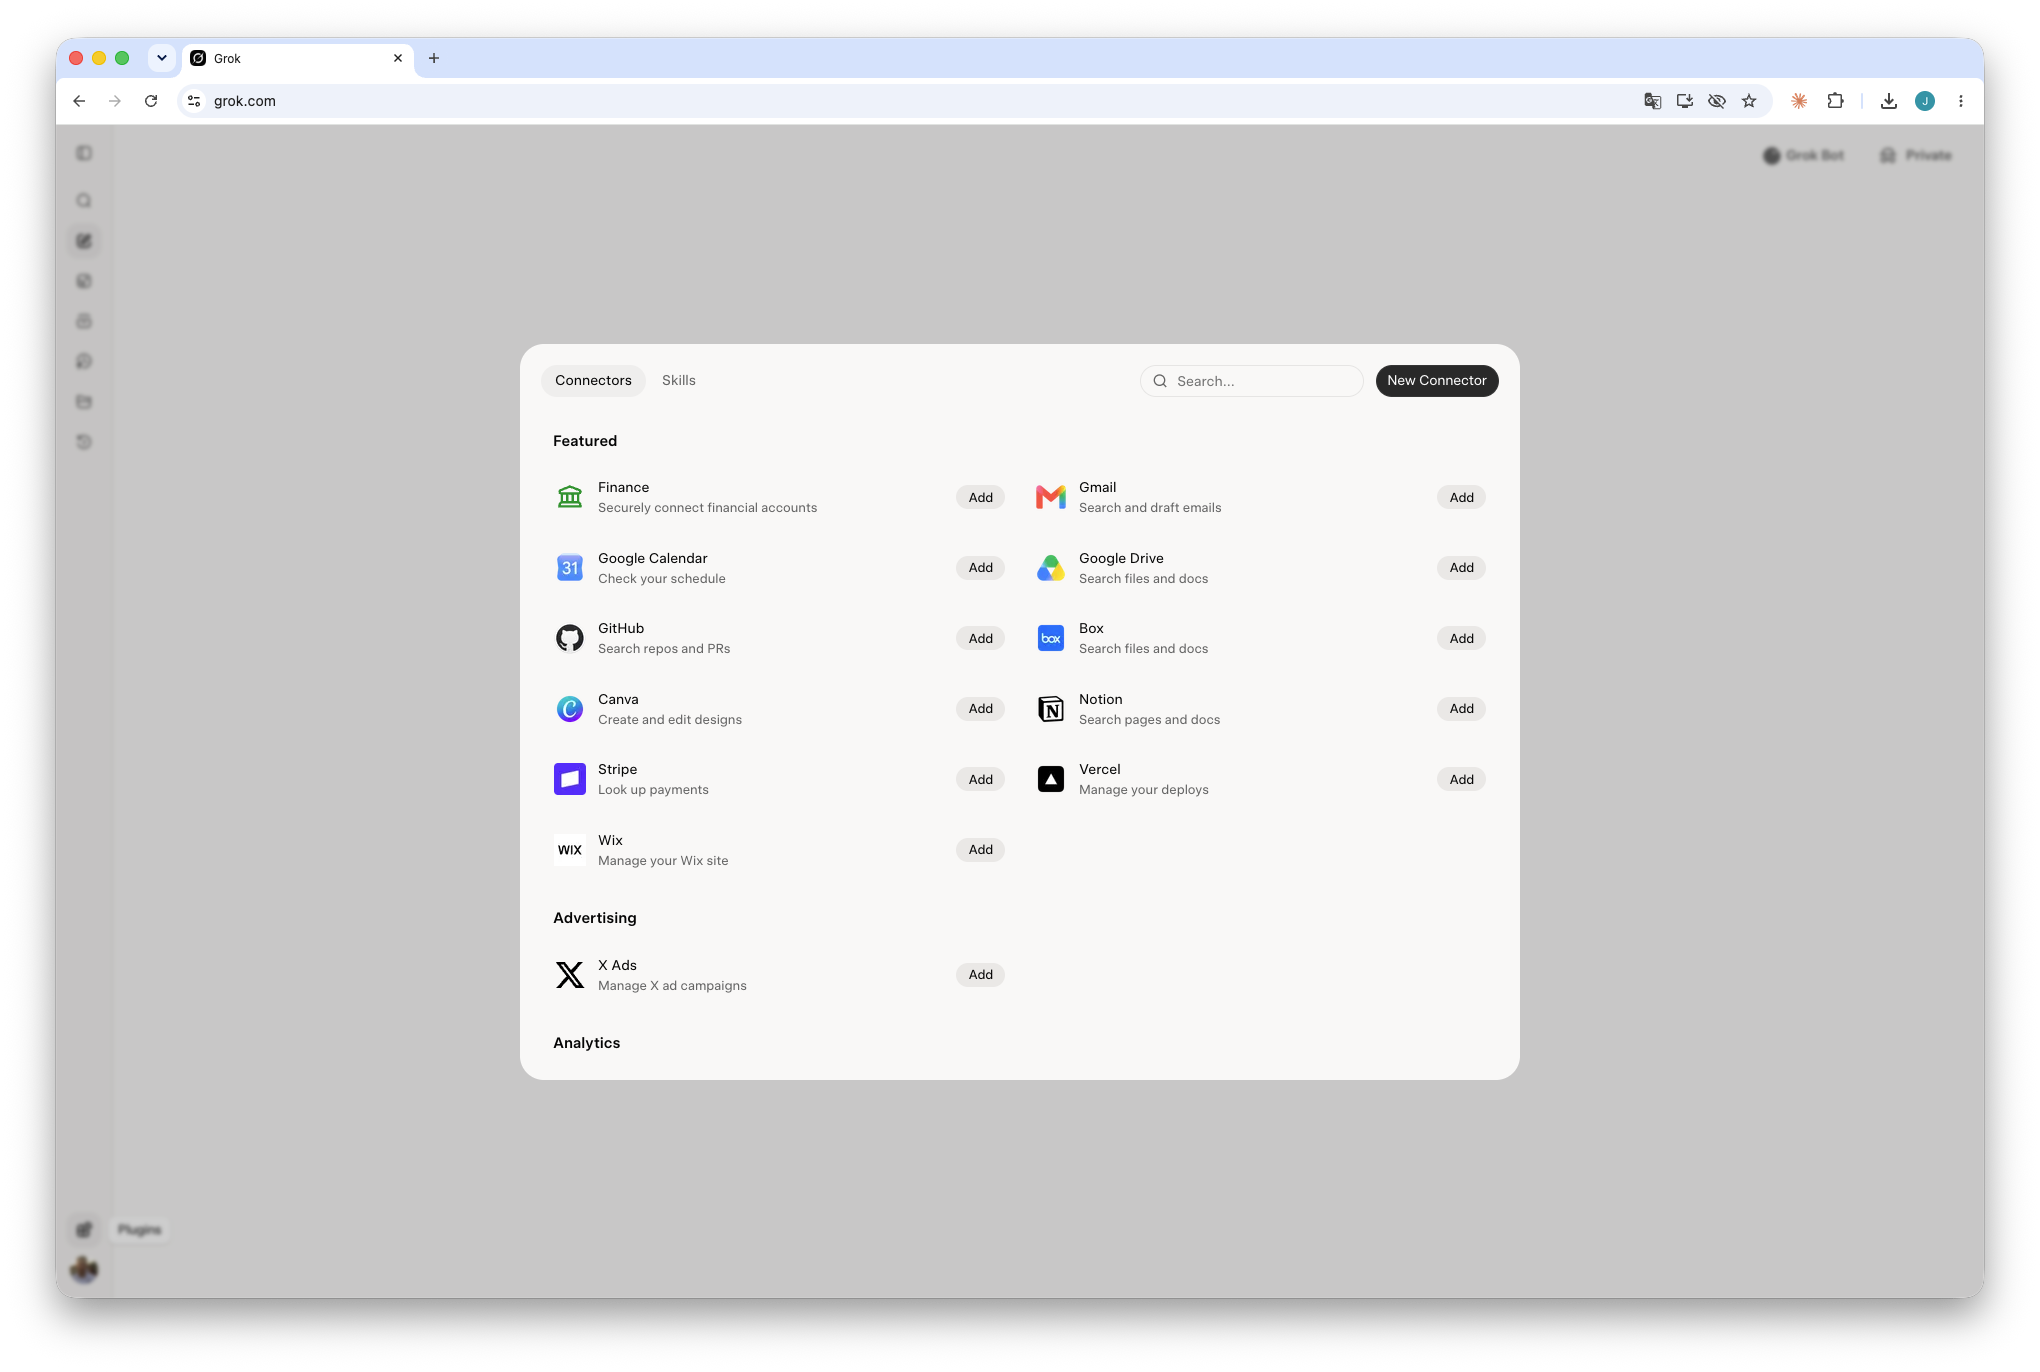The width and height of the screenshot is (2040, 1372).
Task: Click the Notion logo icon
Action: point(1050,709)
